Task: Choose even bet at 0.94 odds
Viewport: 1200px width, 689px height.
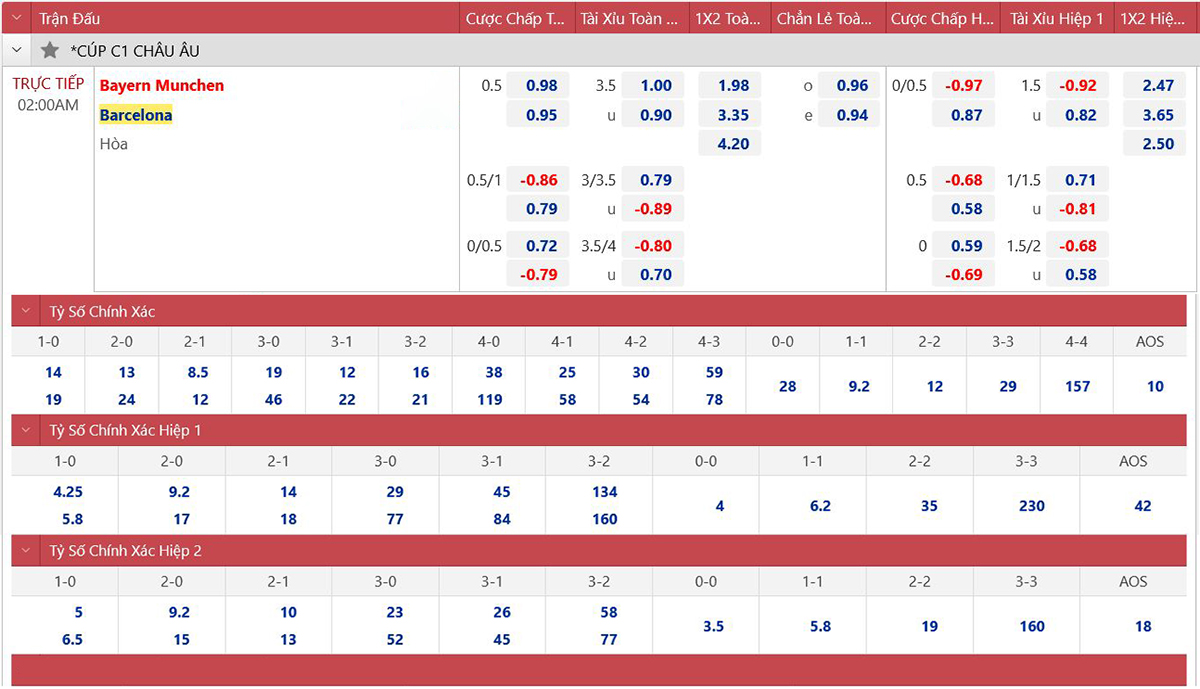Action: tap(851, 115)
